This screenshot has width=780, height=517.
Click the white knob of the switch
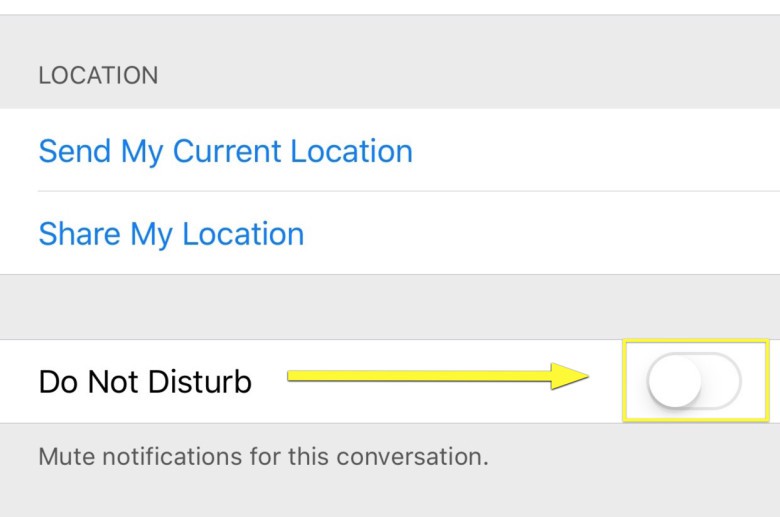pyautogui.click(x=675, y=381)
